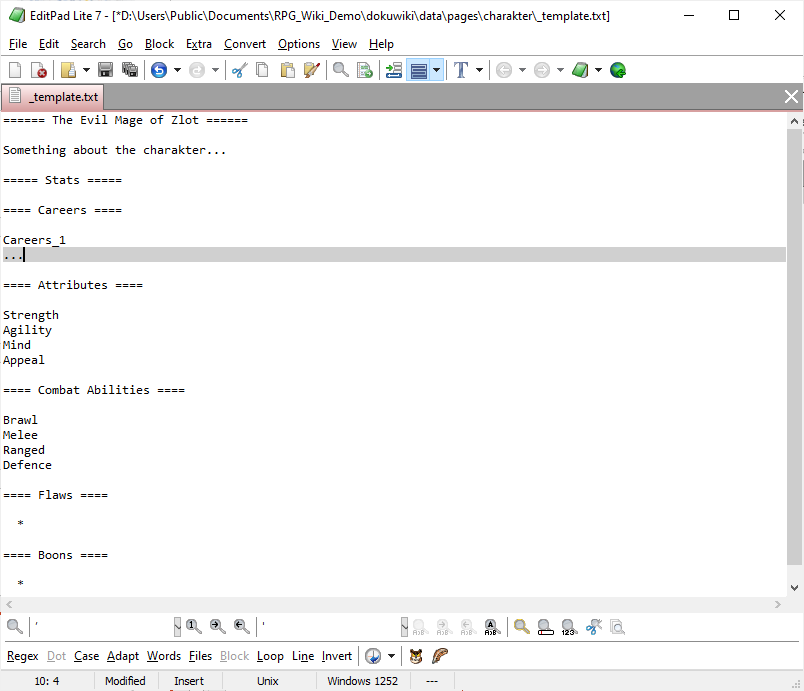804x691 pixels.
Task: Open the Edit menu
Action: [49, 44]
